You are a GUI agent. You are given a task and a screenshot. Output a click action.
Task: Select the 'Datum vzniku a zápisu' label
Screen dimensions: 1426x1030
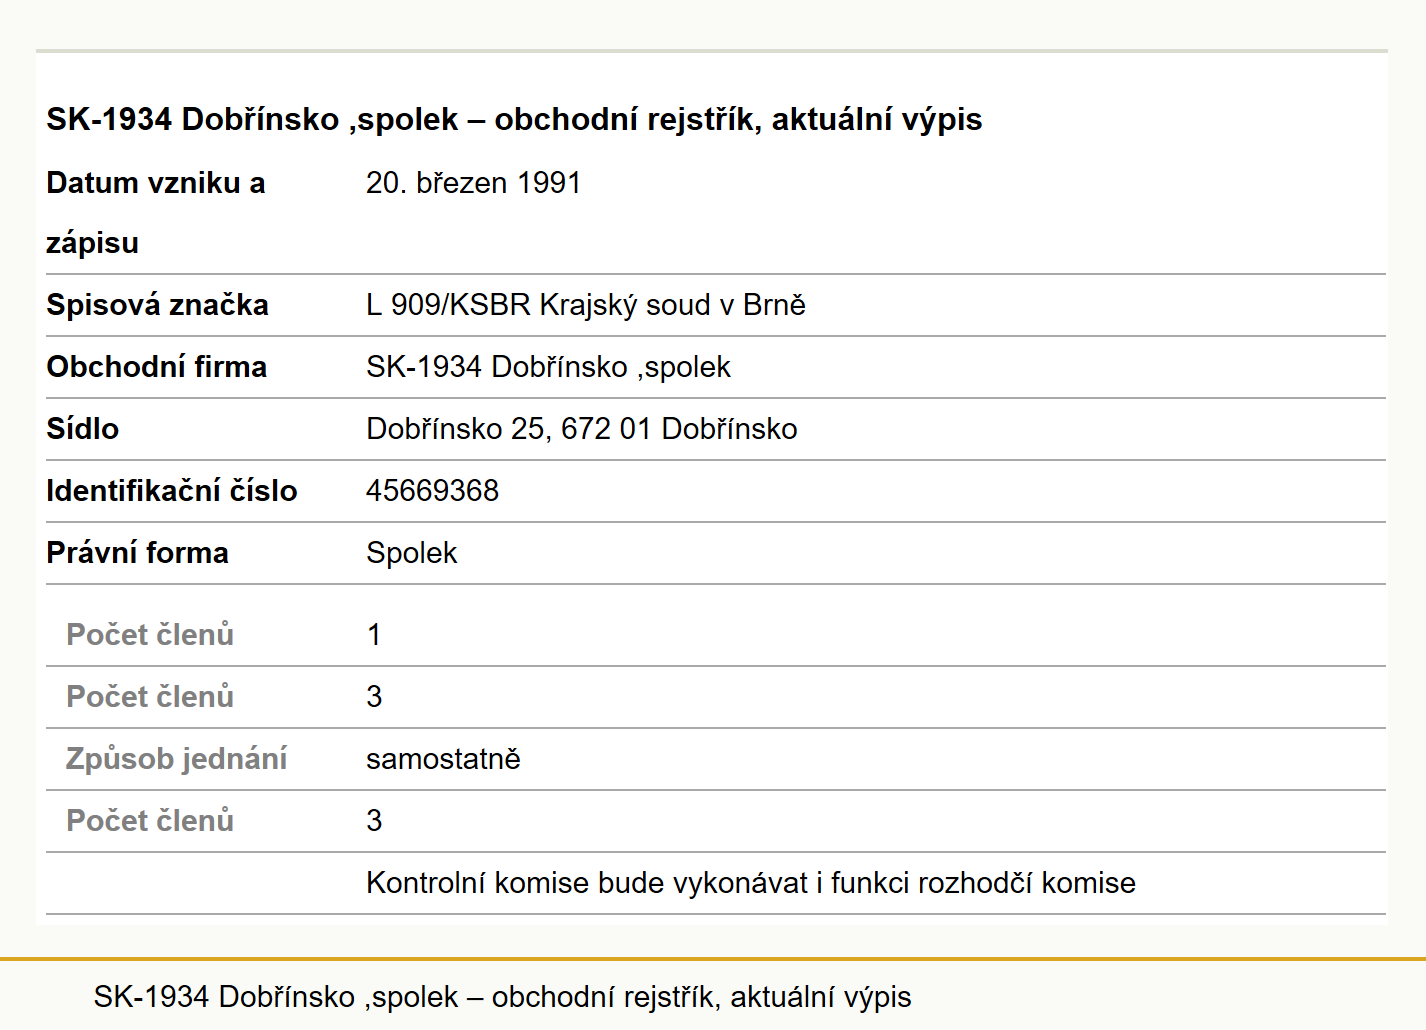coord(155,213)
